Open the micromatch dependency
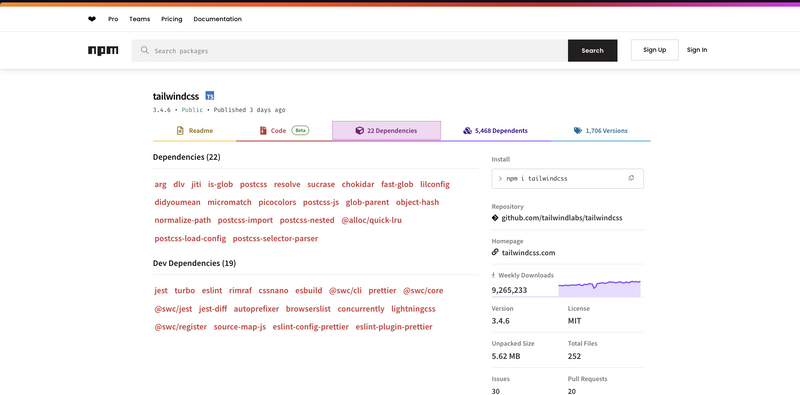Image resolution: width=800 pixels, height=395 pixels. (x=230, y=202)
